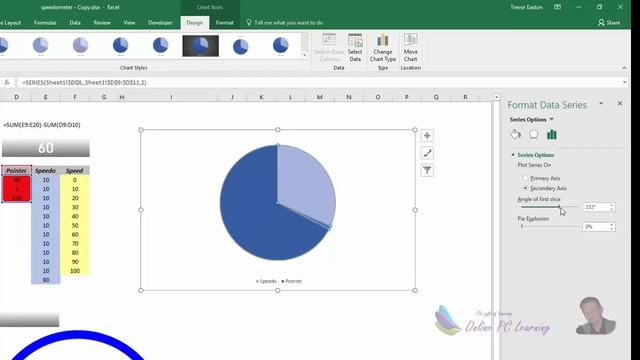The image size is (640, 360).
Task: Open the Series Options dropdown arrow
Action: pos(551,120)
